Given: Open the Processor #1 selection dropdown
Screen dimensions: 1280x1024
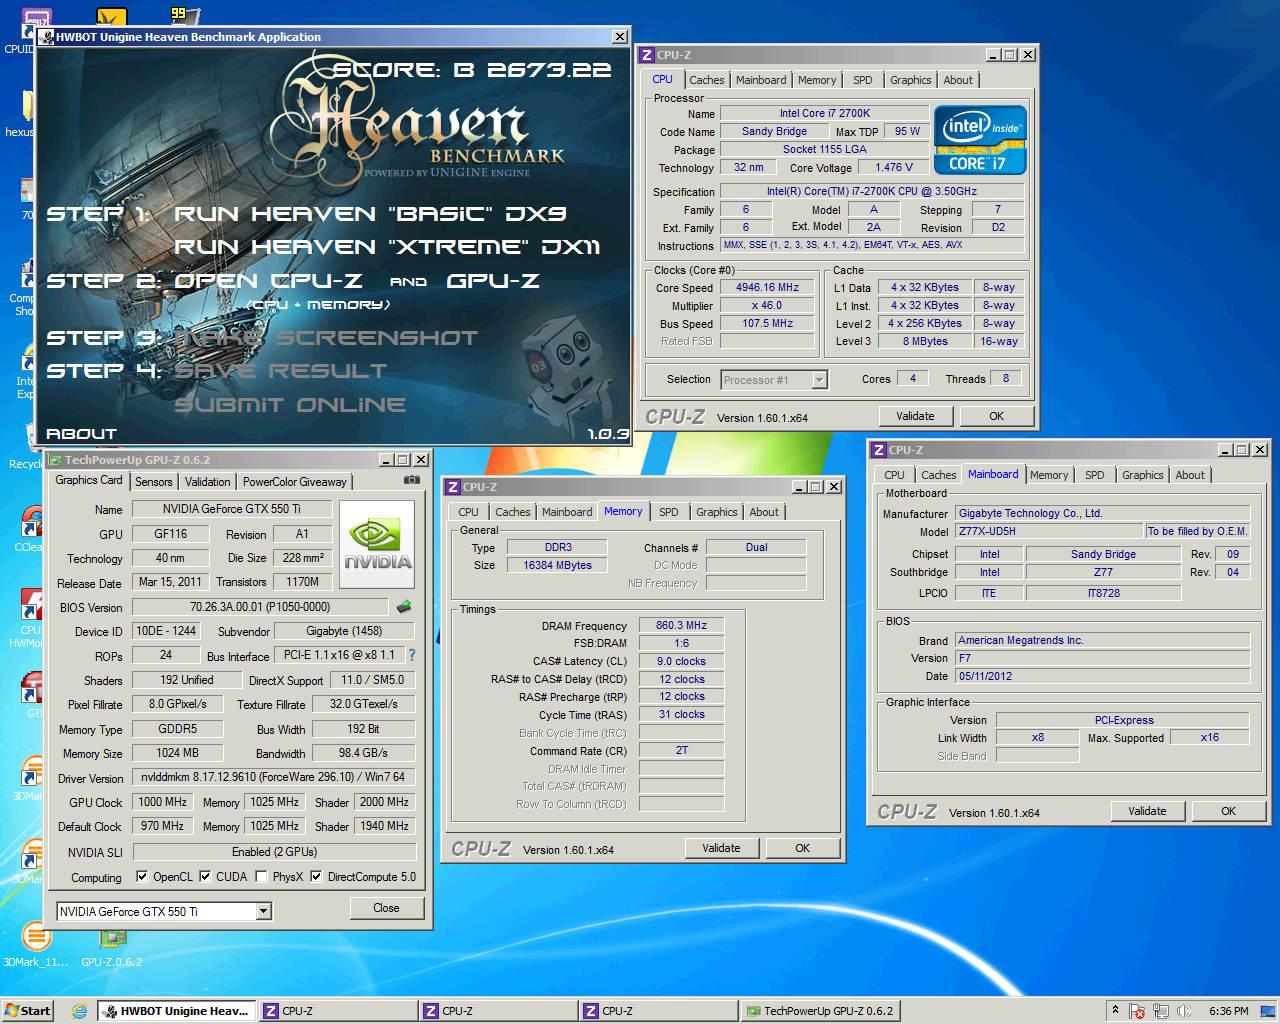Looking at the screenshot, I should pyautogui.click(x=819, y=380).
